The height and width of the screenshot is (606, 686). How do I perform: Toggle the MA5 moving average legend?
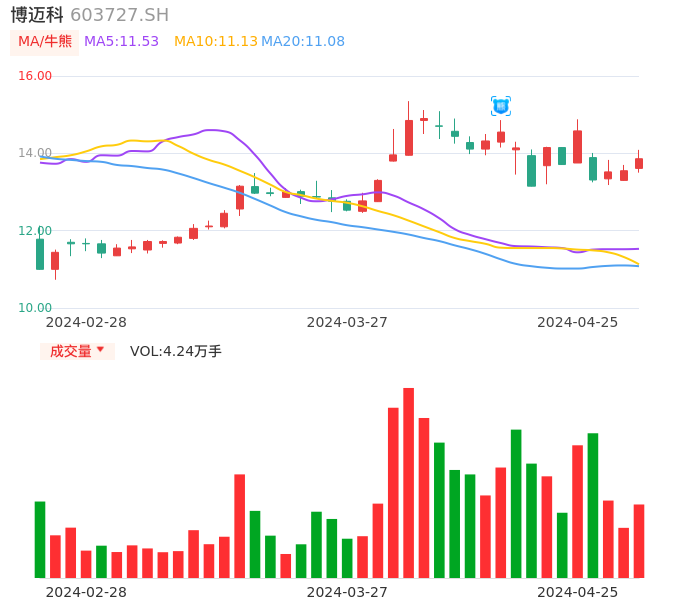(x=121, y=42)
